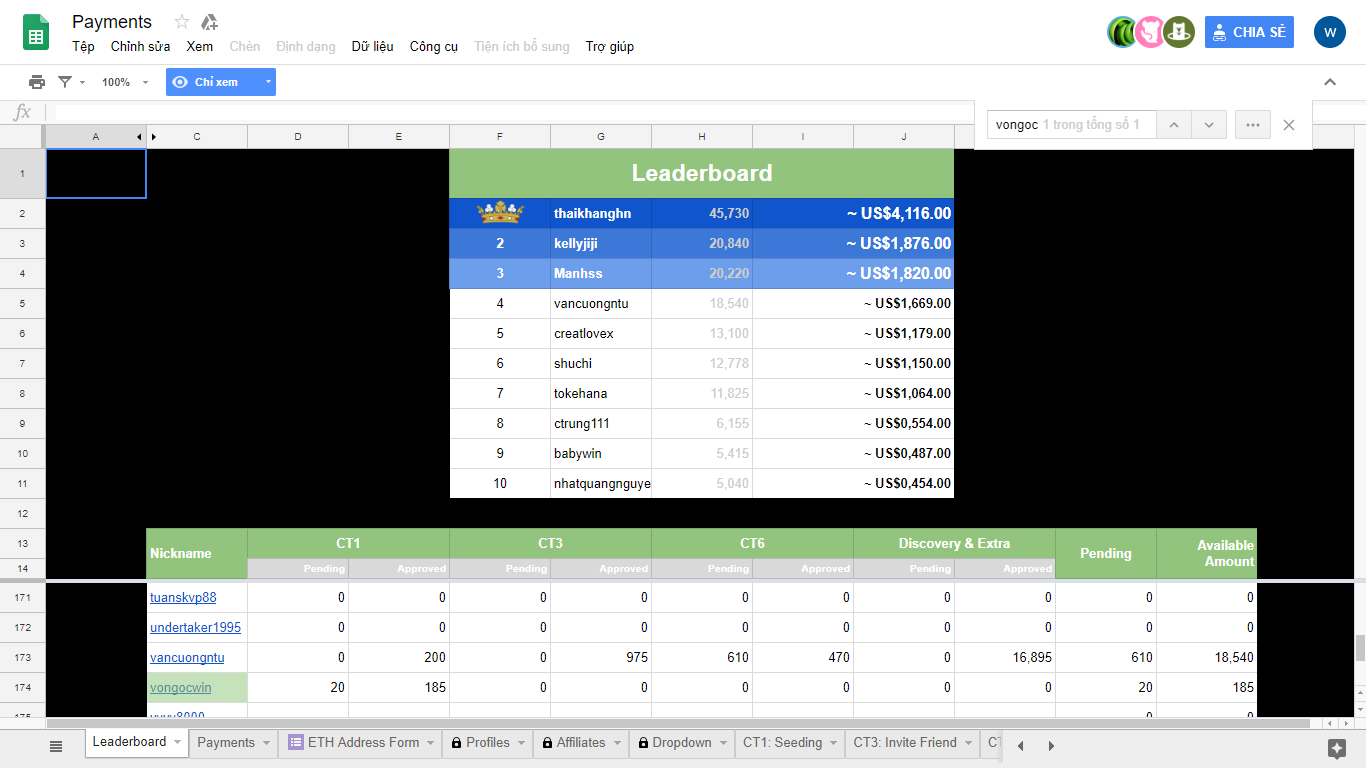1366x768 pixels.
Task: Click the pink collaborator avatar
Action: coord(1150,32)
